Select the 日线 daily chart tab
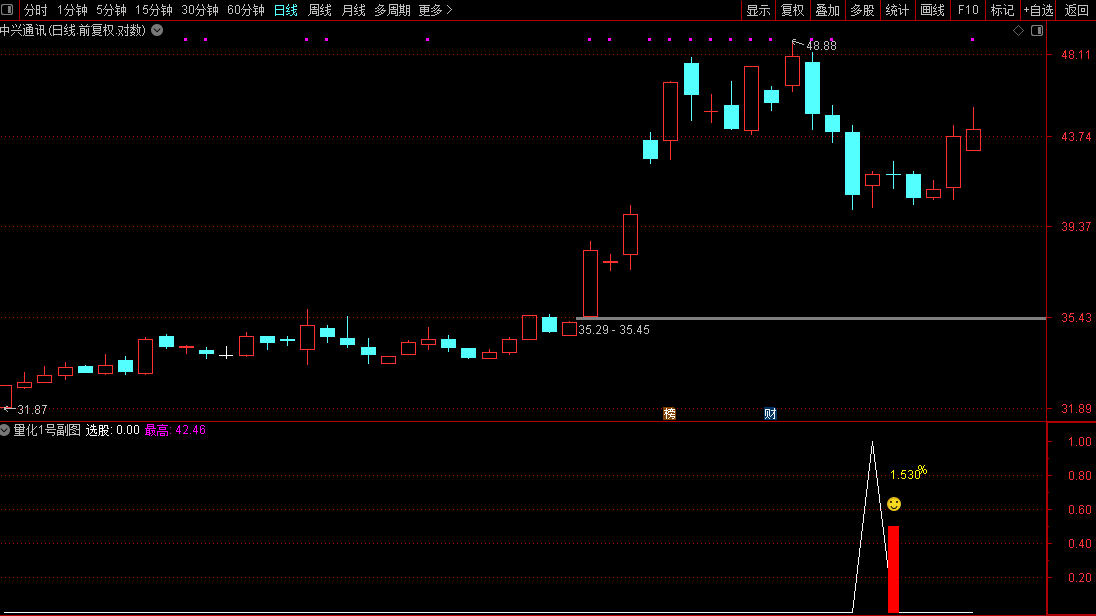The width and height of the screenshot is (1096, 616). (286, 10)
